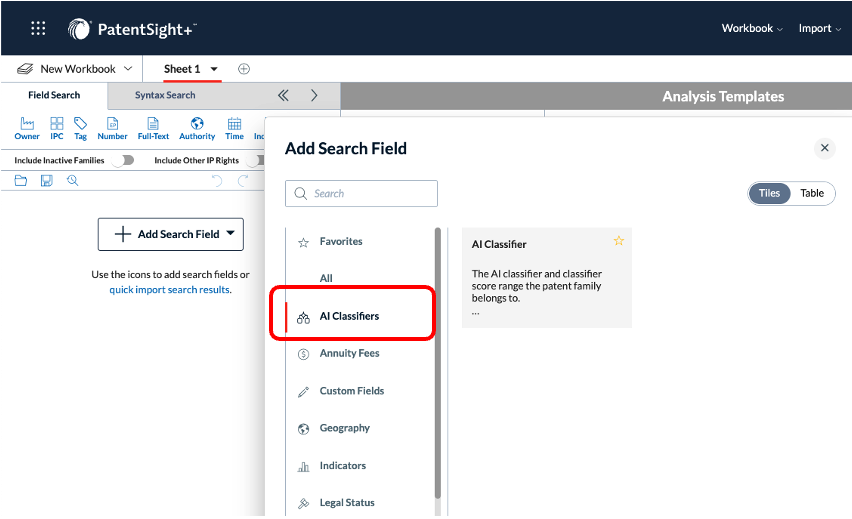Click the save disk icon
This screenshot has width=852, height=519.
pyautogui.click(x=47, y=180)
